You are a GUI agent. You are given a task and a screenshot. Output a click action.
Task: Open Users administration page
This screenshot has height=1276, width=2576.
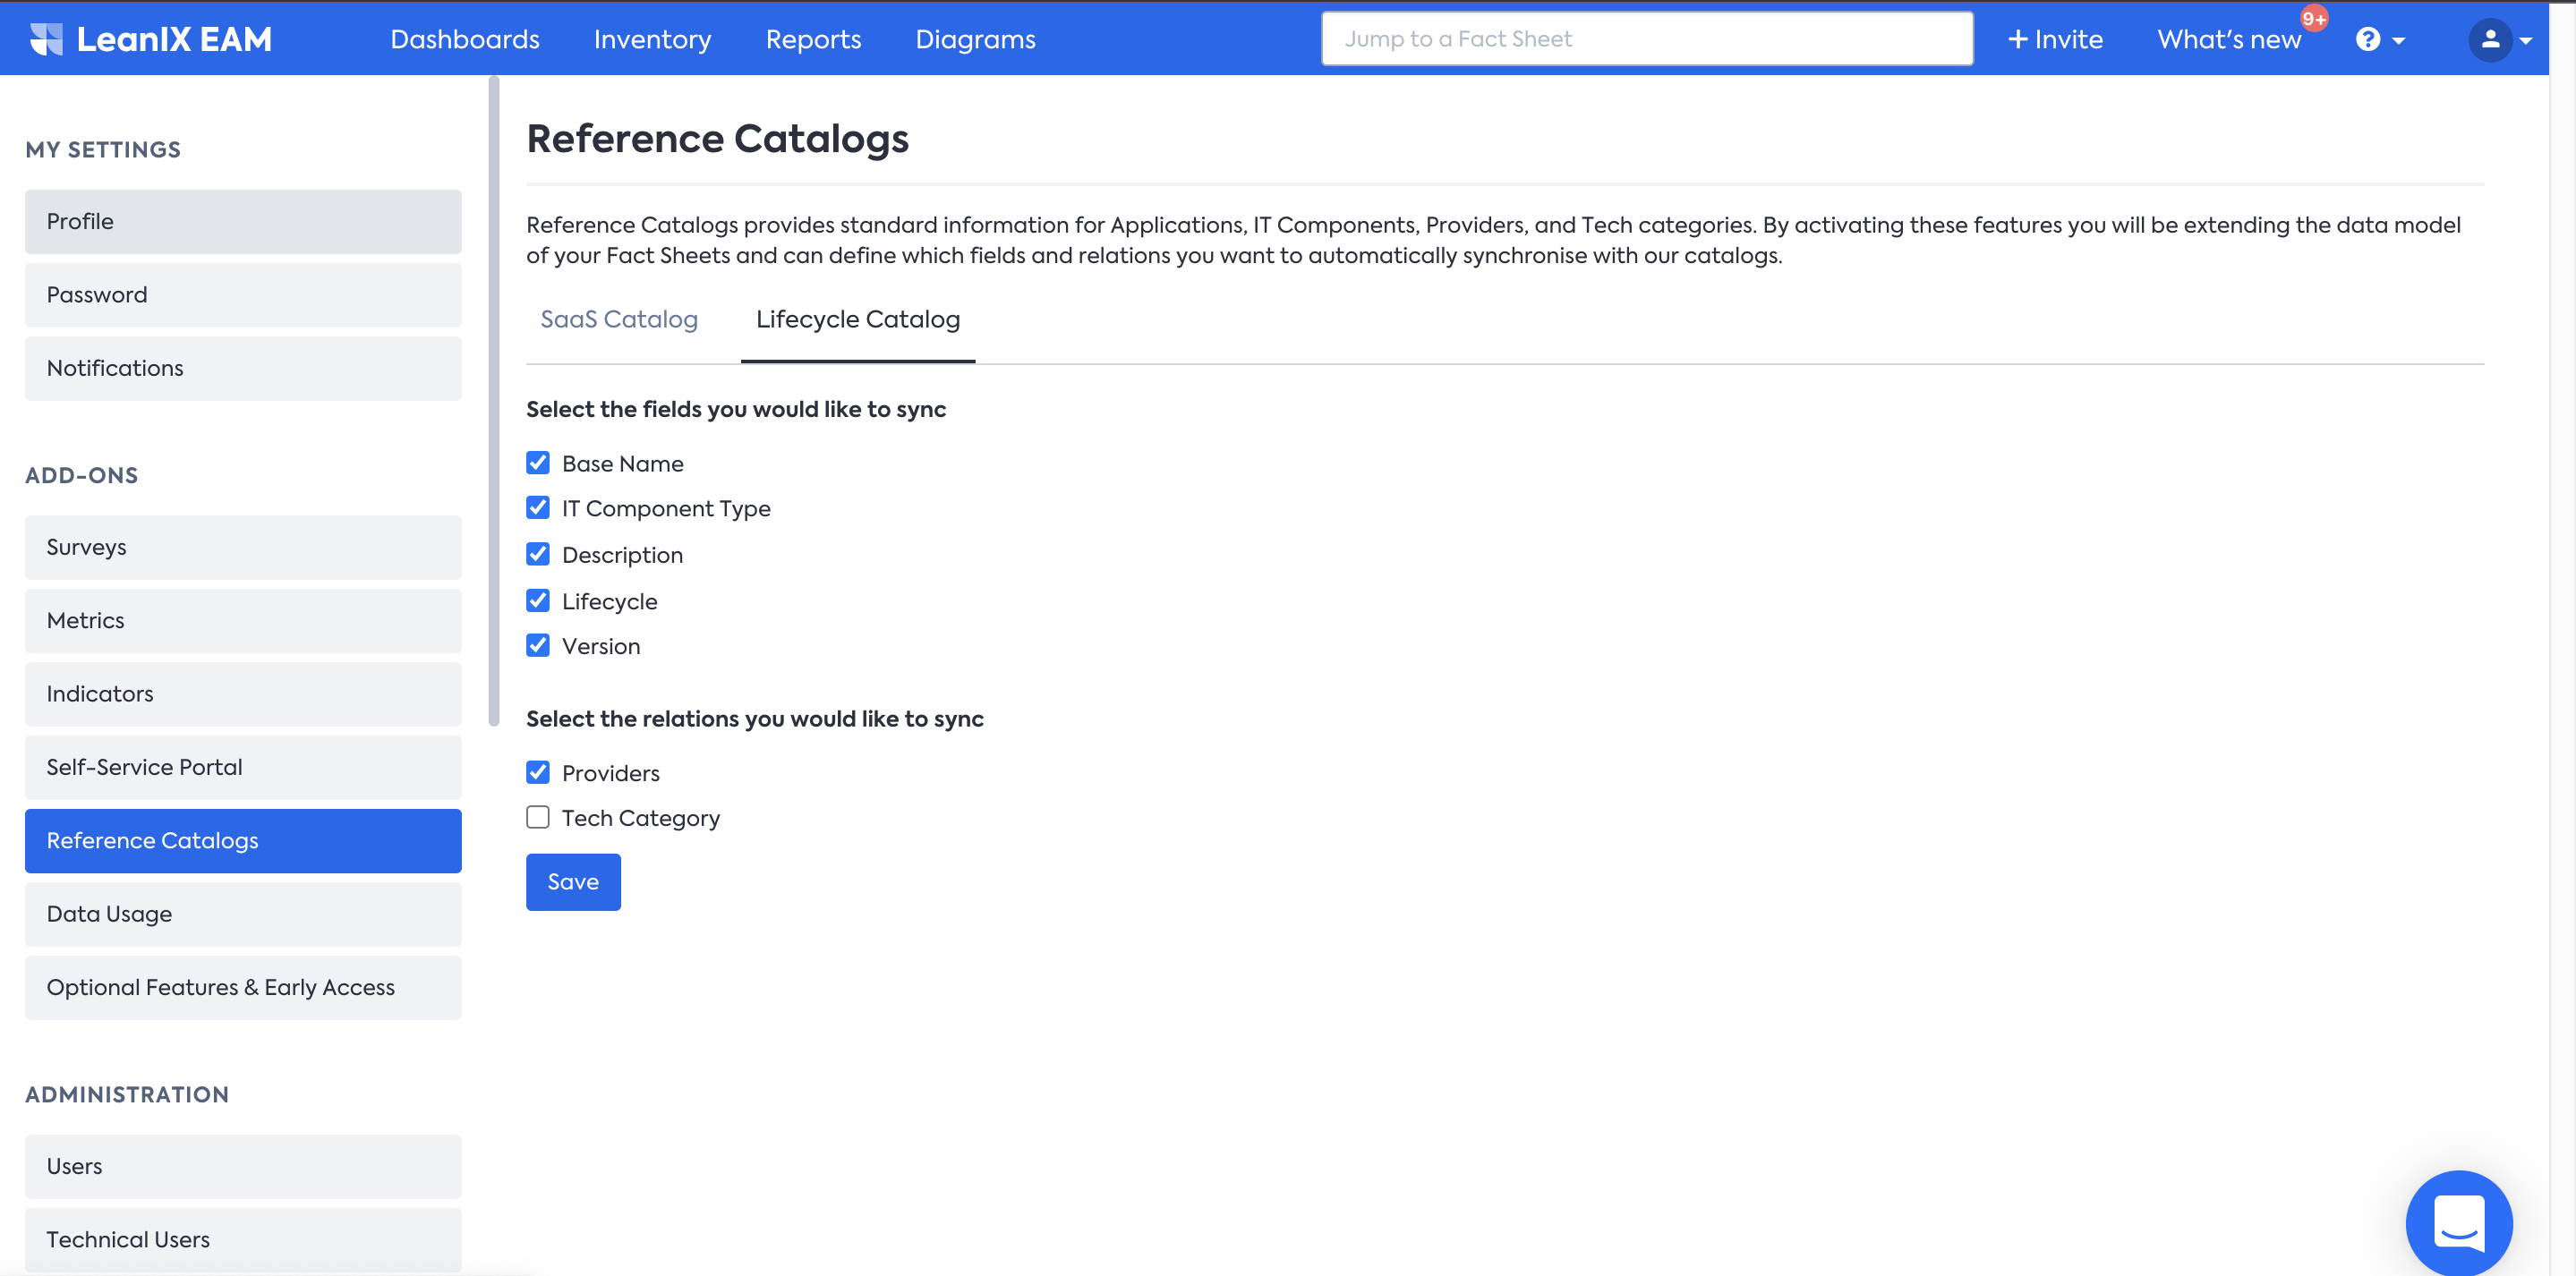point(243,1166)
